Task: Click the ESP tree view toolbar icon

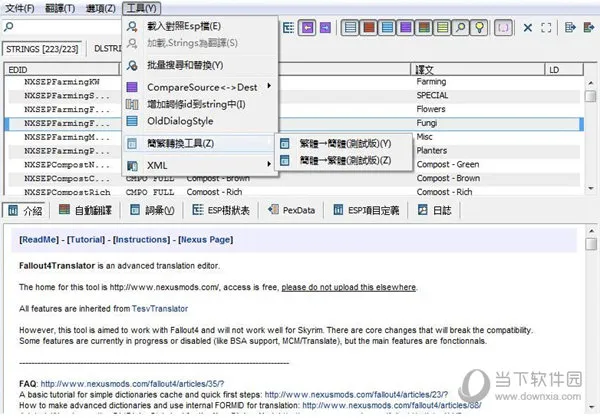Action: 289,28
